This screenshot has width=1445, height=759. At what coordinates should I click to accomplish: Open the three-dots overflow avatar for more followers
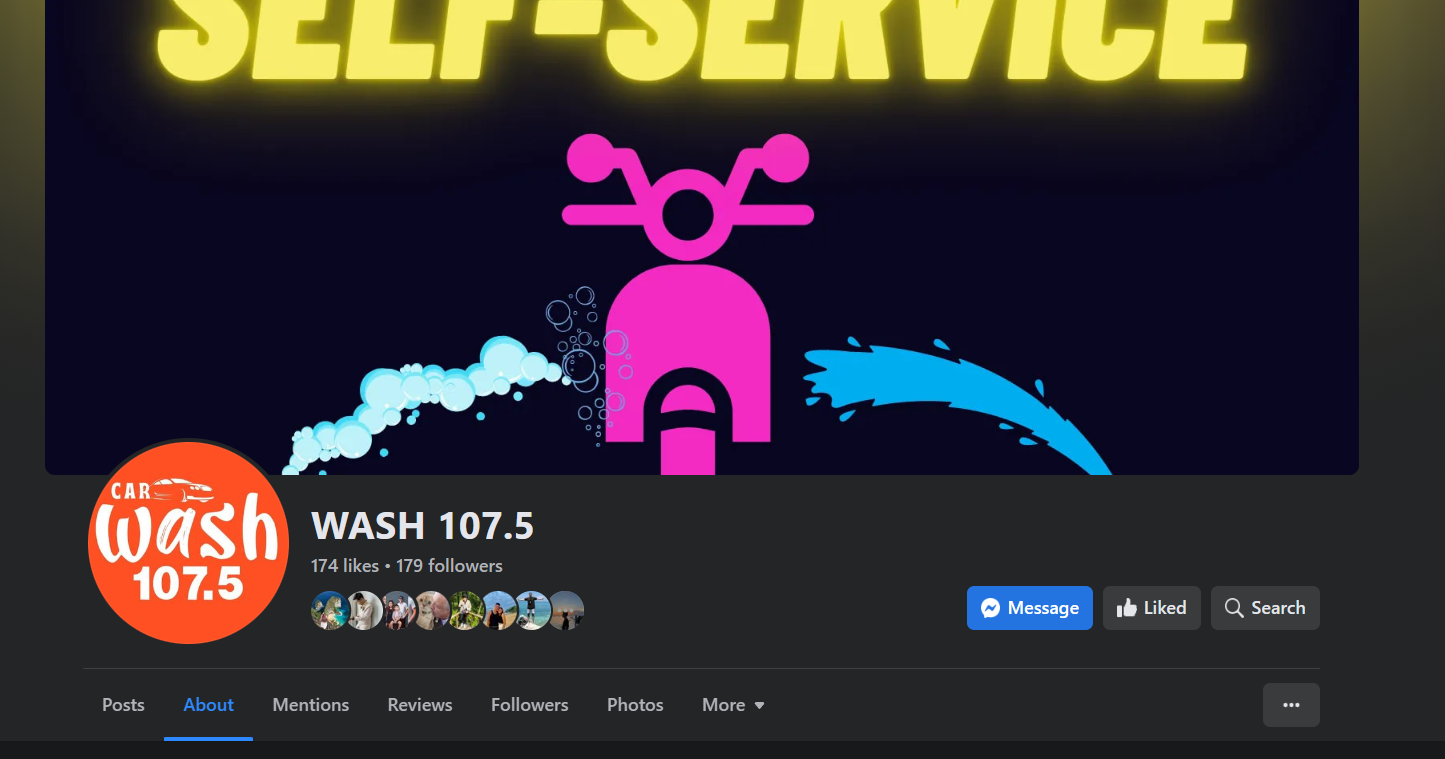click(566, 610)
